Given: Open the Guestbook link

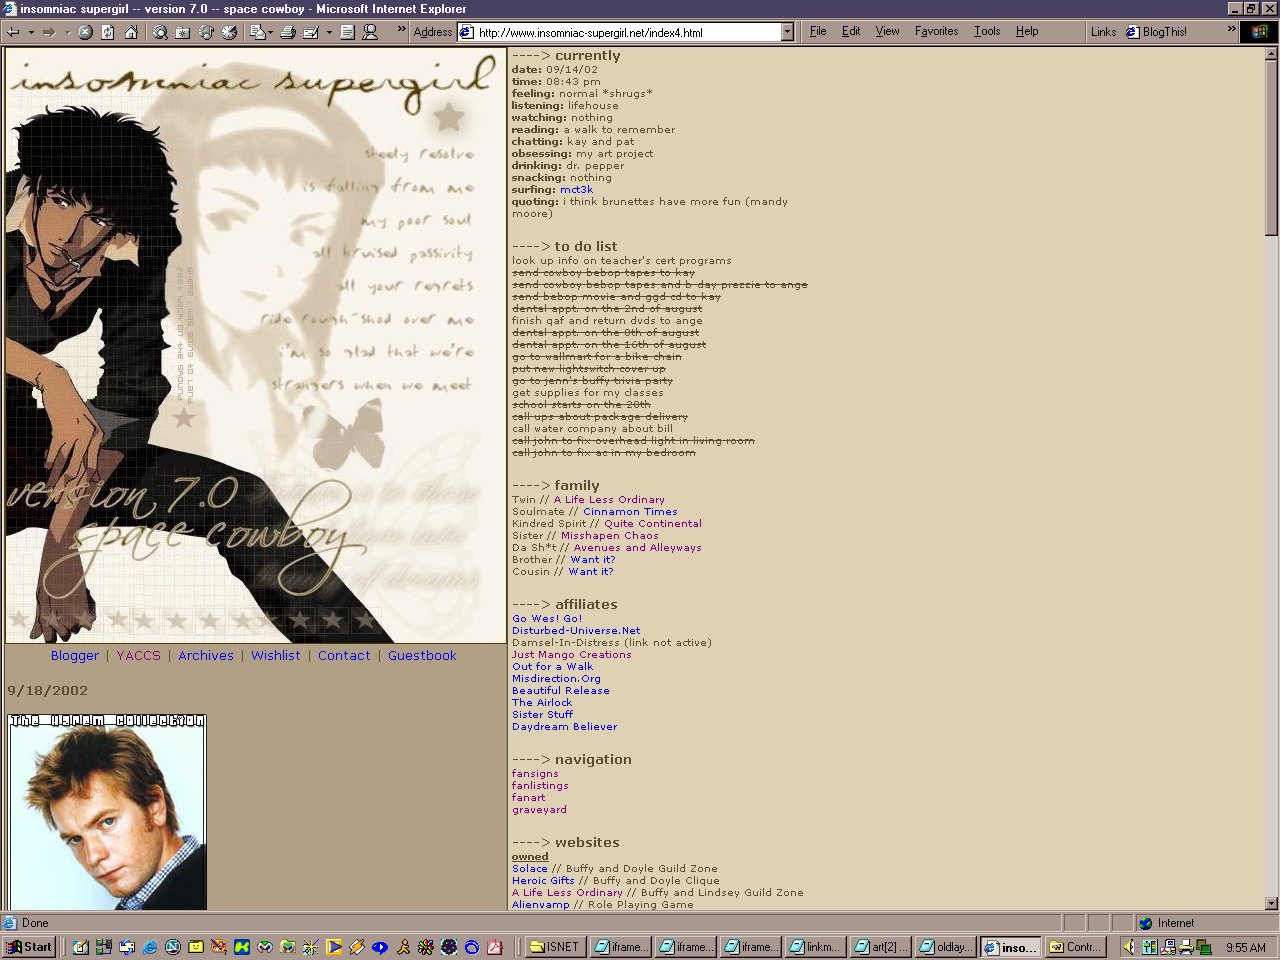Looking at the screenshot, I should tap(422, 656).
